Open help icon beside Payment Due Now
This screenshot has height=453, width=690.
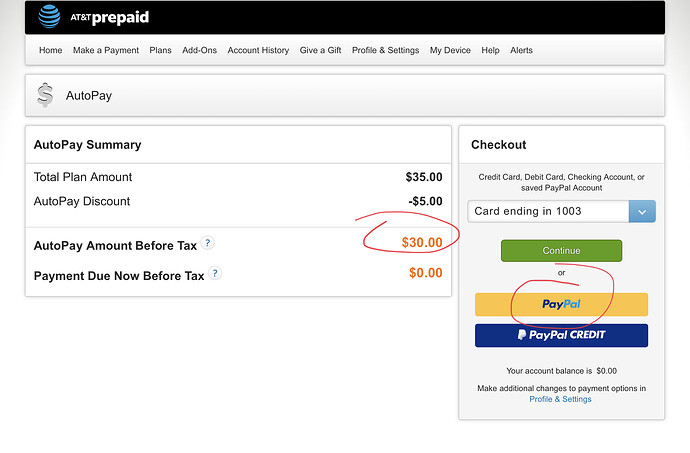(215, 274)
